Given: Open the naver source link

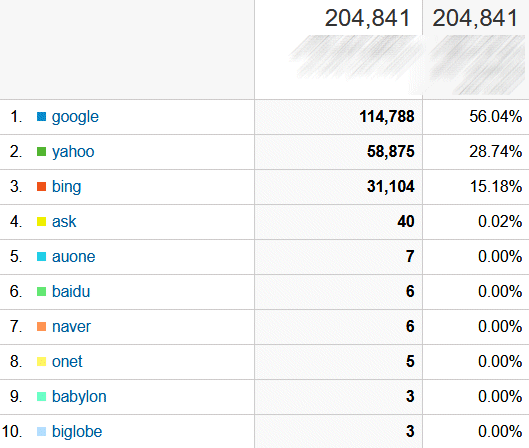Looking at the screenshot, I should coord(71,327).
